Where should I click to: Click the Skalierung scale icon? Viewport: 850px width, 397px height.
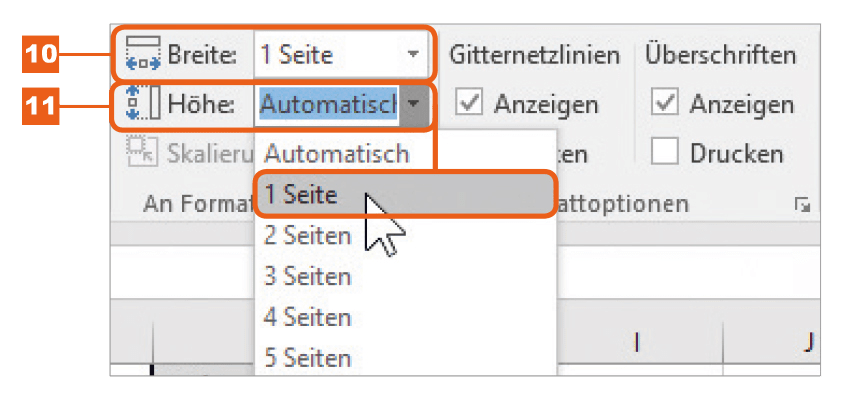(x=142, y=152)
